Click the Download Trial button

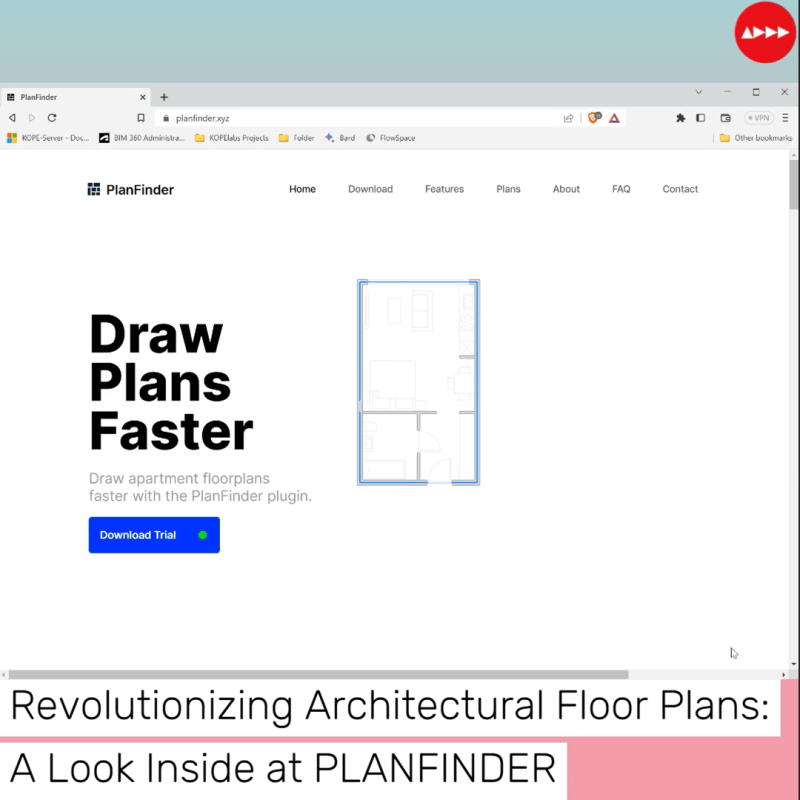(x=153, y=535)
